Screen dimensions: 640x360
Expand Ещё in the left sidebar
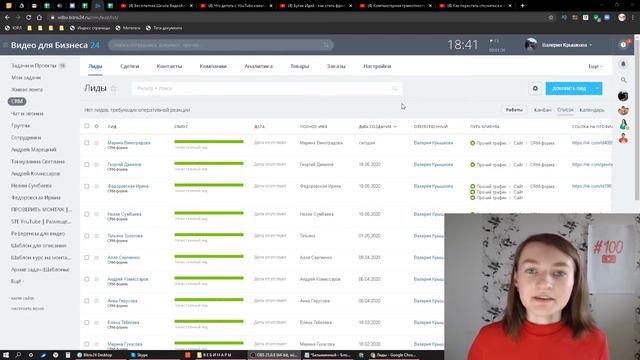pyautogui.click(x=17, y=281)
